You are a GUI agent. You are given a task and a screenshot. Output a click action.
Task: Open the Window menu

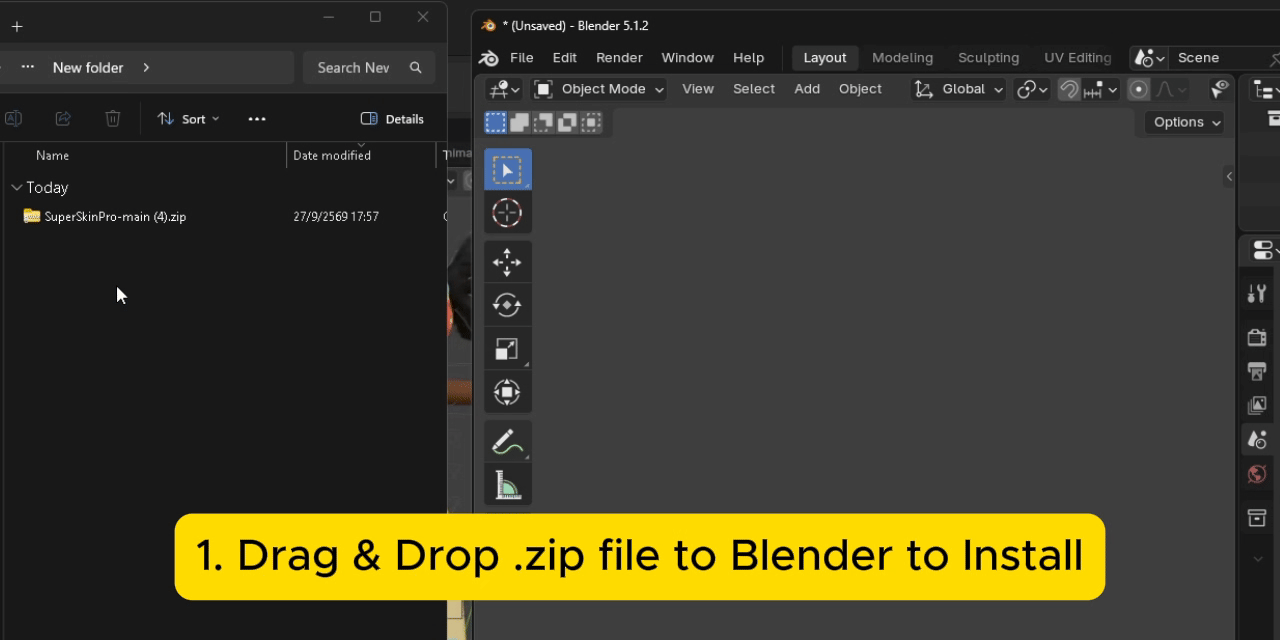688,58
